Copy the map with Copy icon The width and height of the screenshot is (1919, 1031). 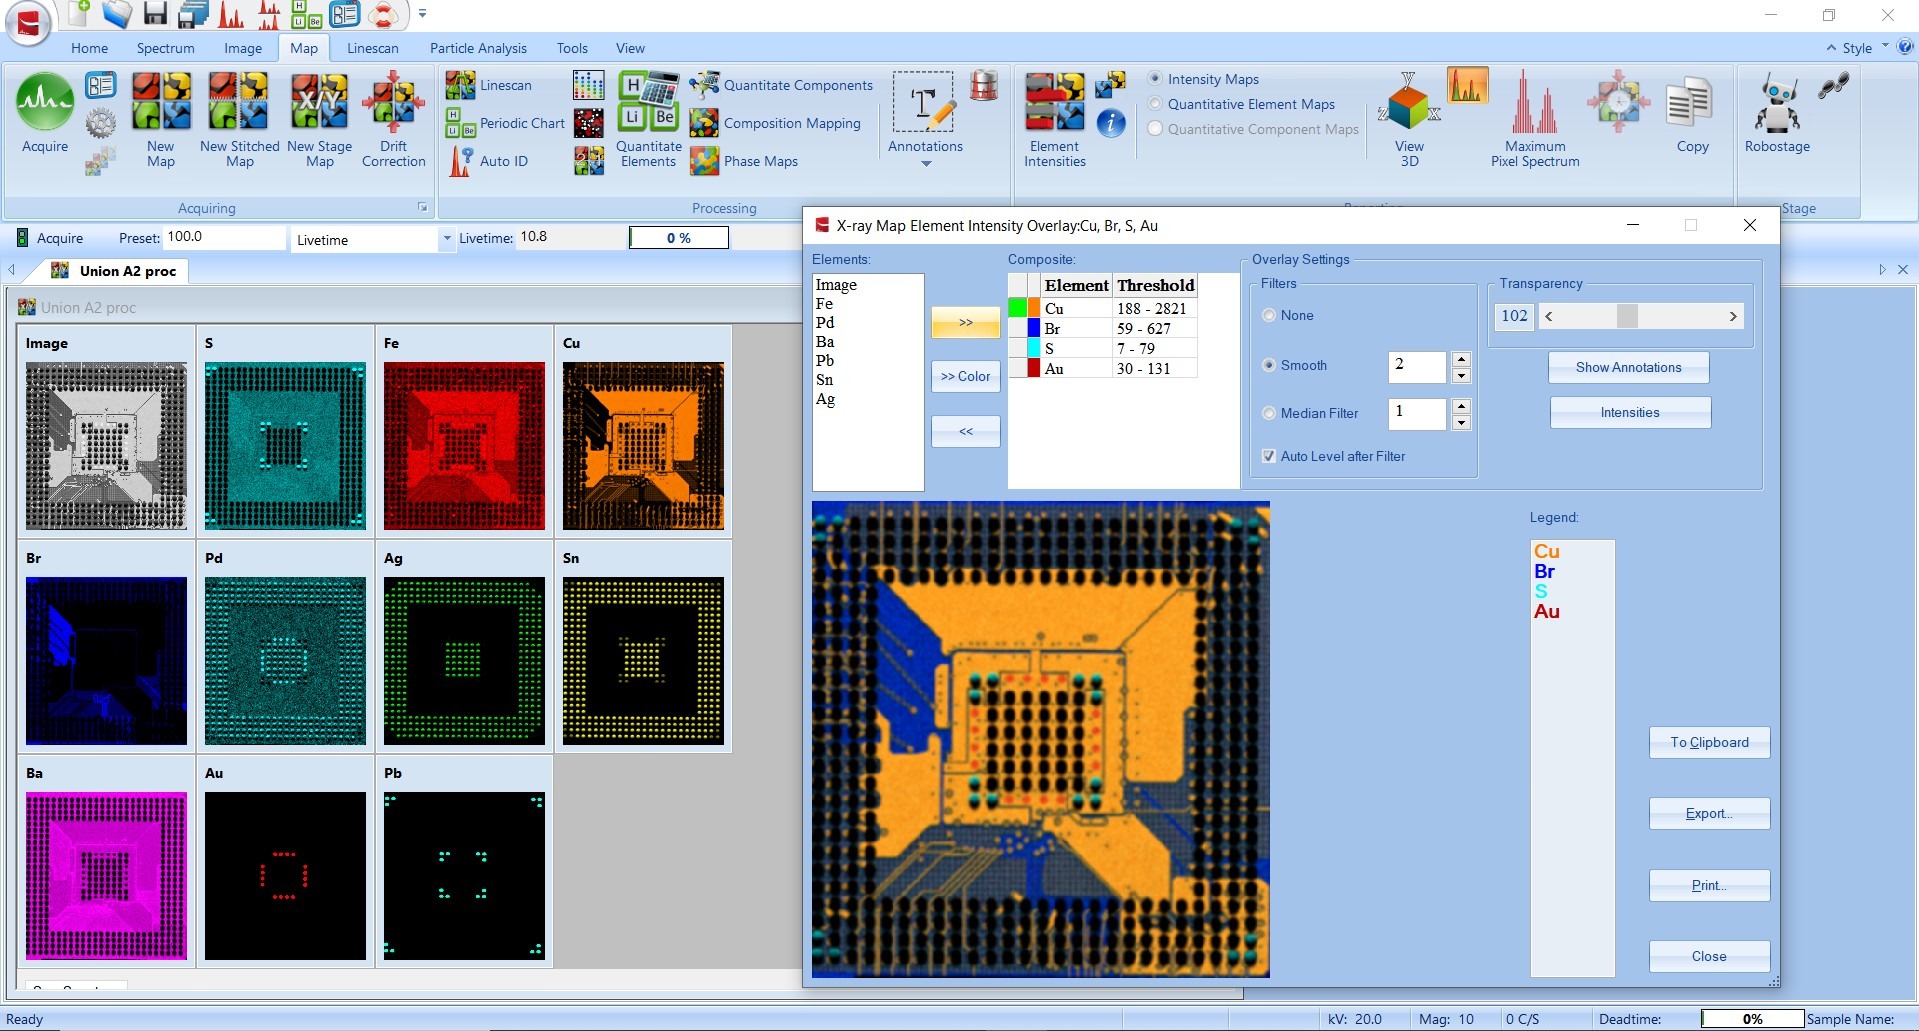click(1691, 115)
